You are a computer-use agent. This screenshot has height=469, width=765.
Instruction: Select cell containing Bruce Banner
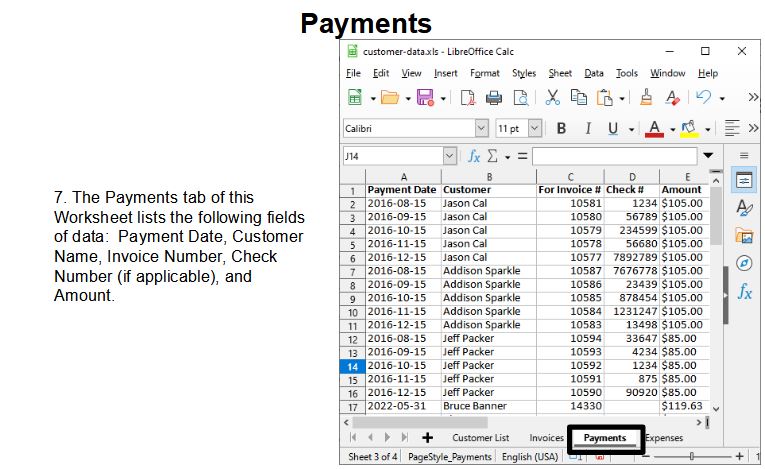point(488,406)
